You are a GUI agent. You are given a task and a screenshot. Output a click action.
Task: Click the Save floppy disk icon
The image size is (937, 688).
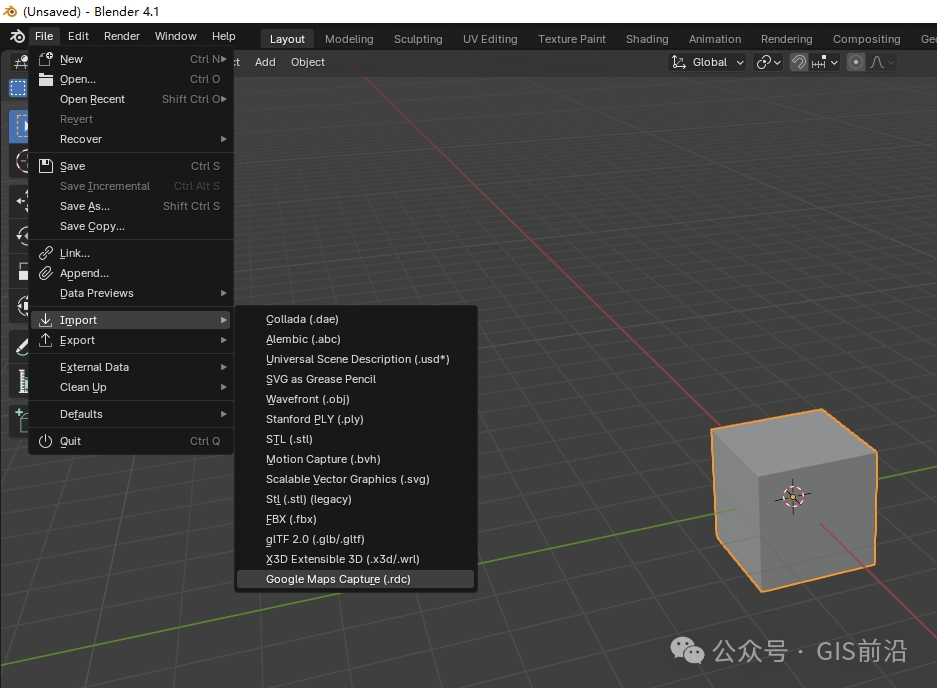[46, 166]
